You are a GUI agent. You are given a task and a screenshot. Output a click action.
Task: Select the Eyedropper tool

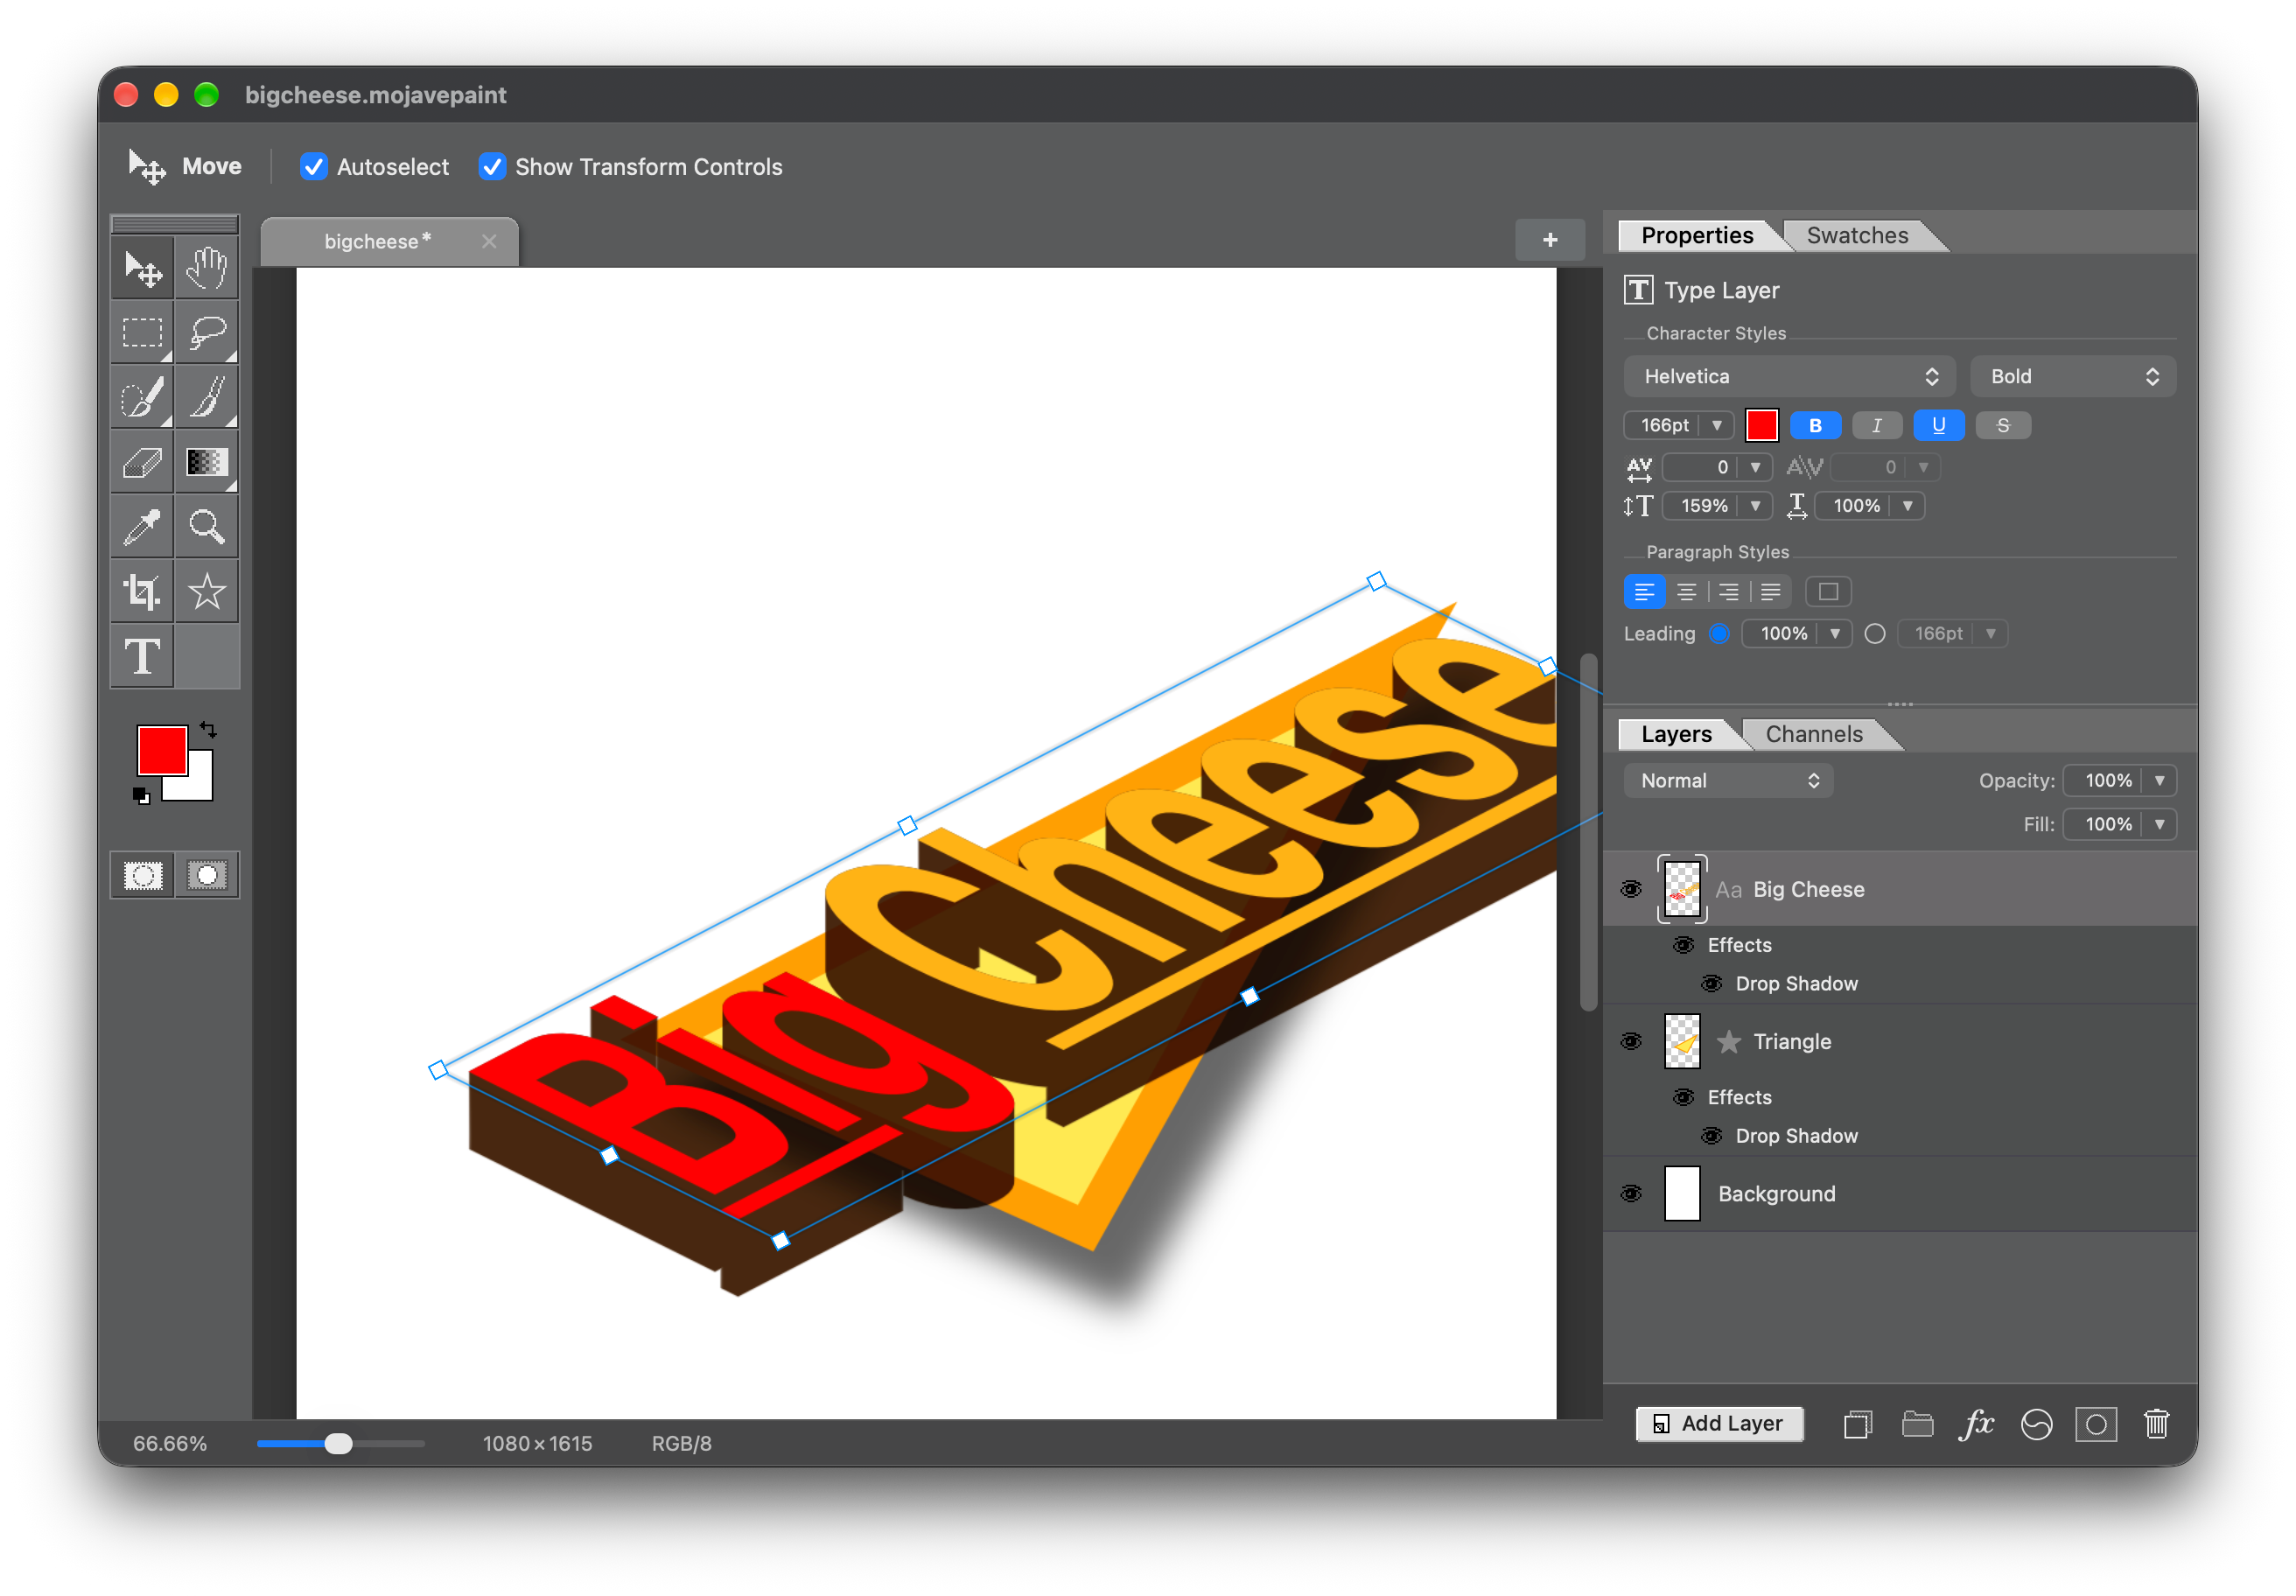coord(142,527)
